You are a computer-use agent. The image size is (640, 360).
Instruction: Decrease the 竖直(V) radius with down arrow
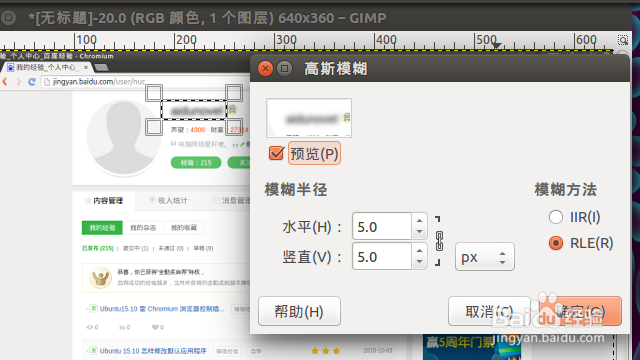(x=419, y=262)
